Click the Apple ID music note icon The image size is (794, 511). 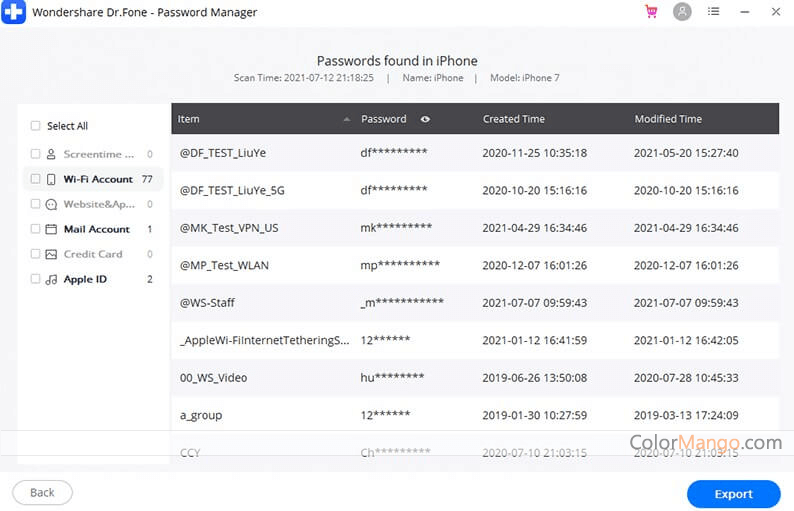tap(51, 279)
